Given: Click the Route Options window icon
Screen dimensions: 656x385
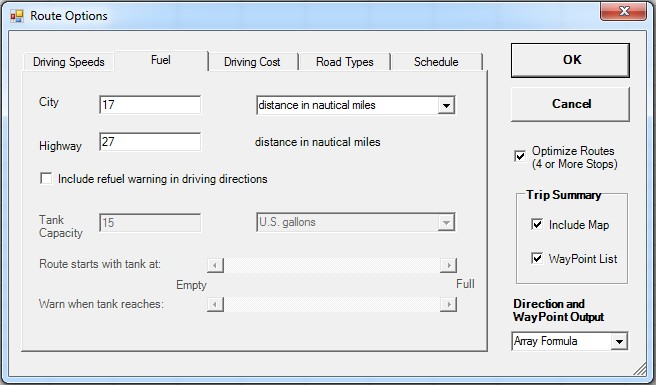Looking at the screenshot, I should [x=17, y=16].
